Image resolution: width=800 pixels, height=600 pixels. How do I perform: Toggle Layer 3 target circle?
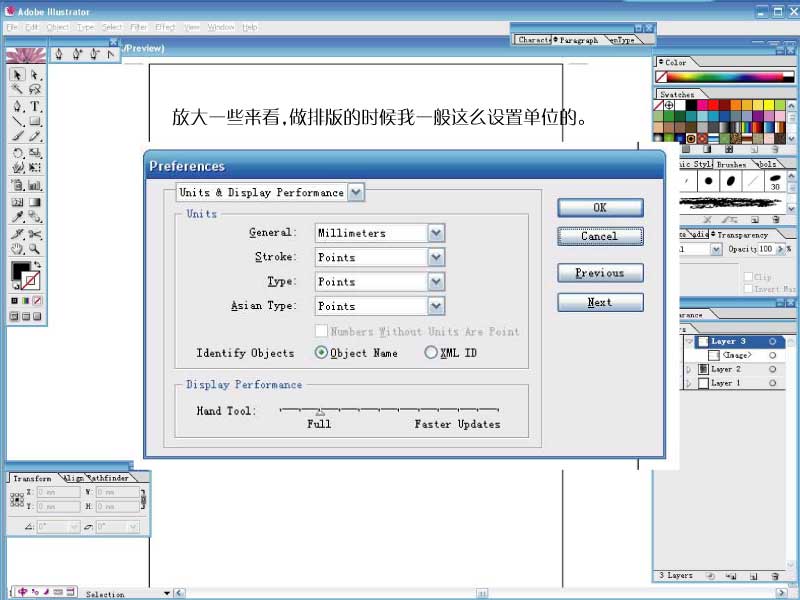772,341
